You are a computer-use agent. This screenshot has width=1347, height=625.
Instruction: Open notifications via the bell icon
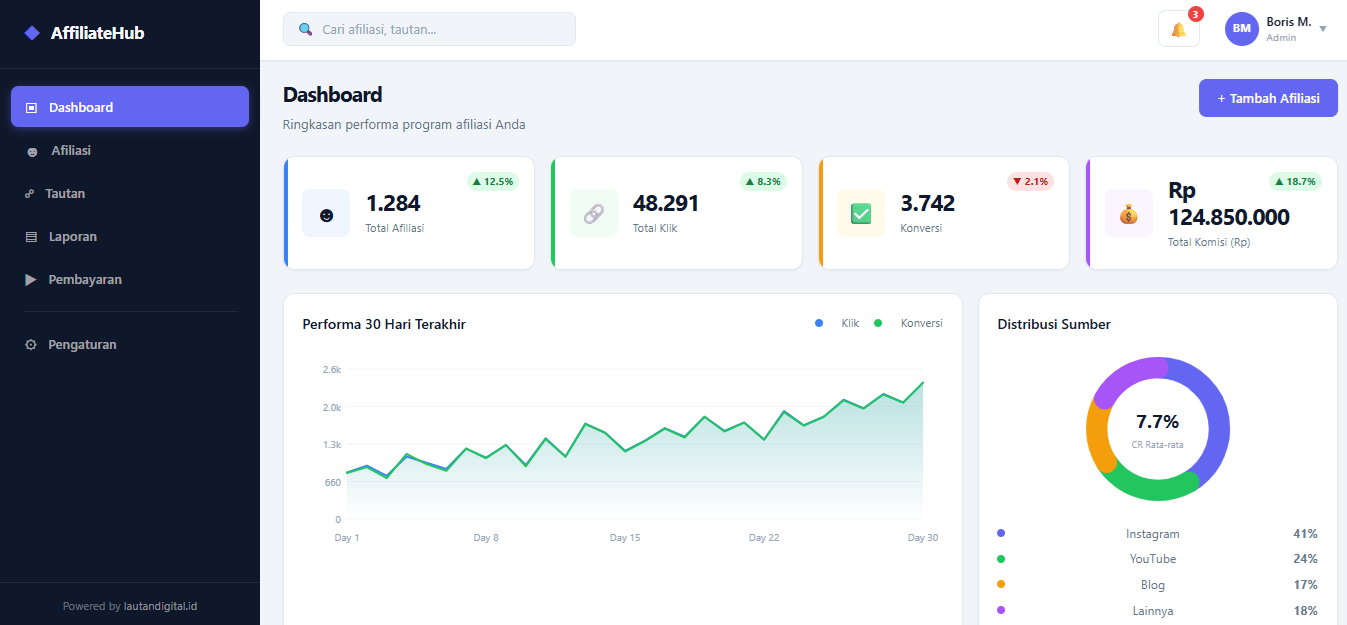pos(1179,29)
